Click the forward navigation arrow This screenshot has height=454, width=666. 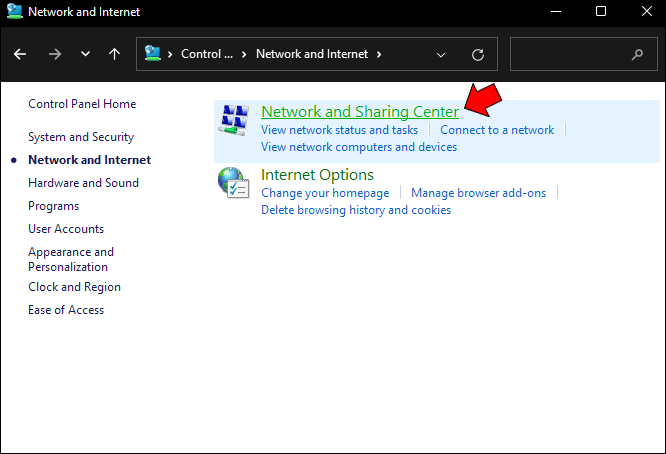tap(54, 54)
